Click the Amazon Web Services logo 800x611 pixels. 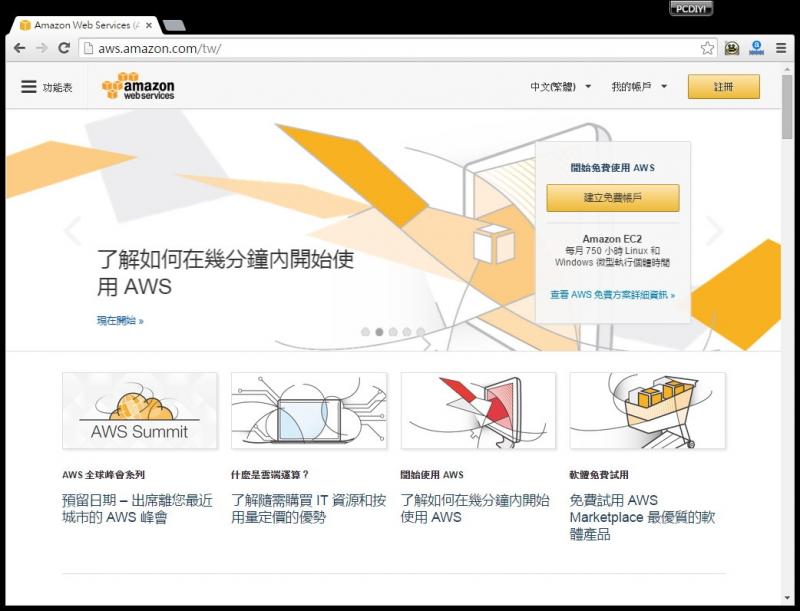tap(138, 86)
